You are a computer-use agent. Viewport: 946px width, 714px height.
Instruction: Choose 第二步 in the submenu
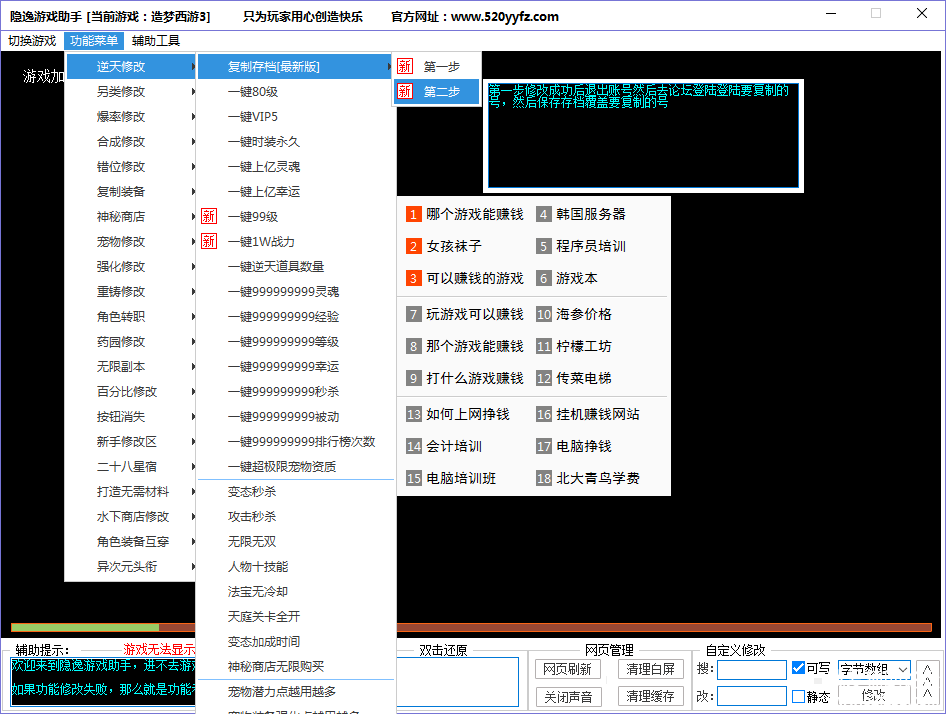click(x=437, y=91)
